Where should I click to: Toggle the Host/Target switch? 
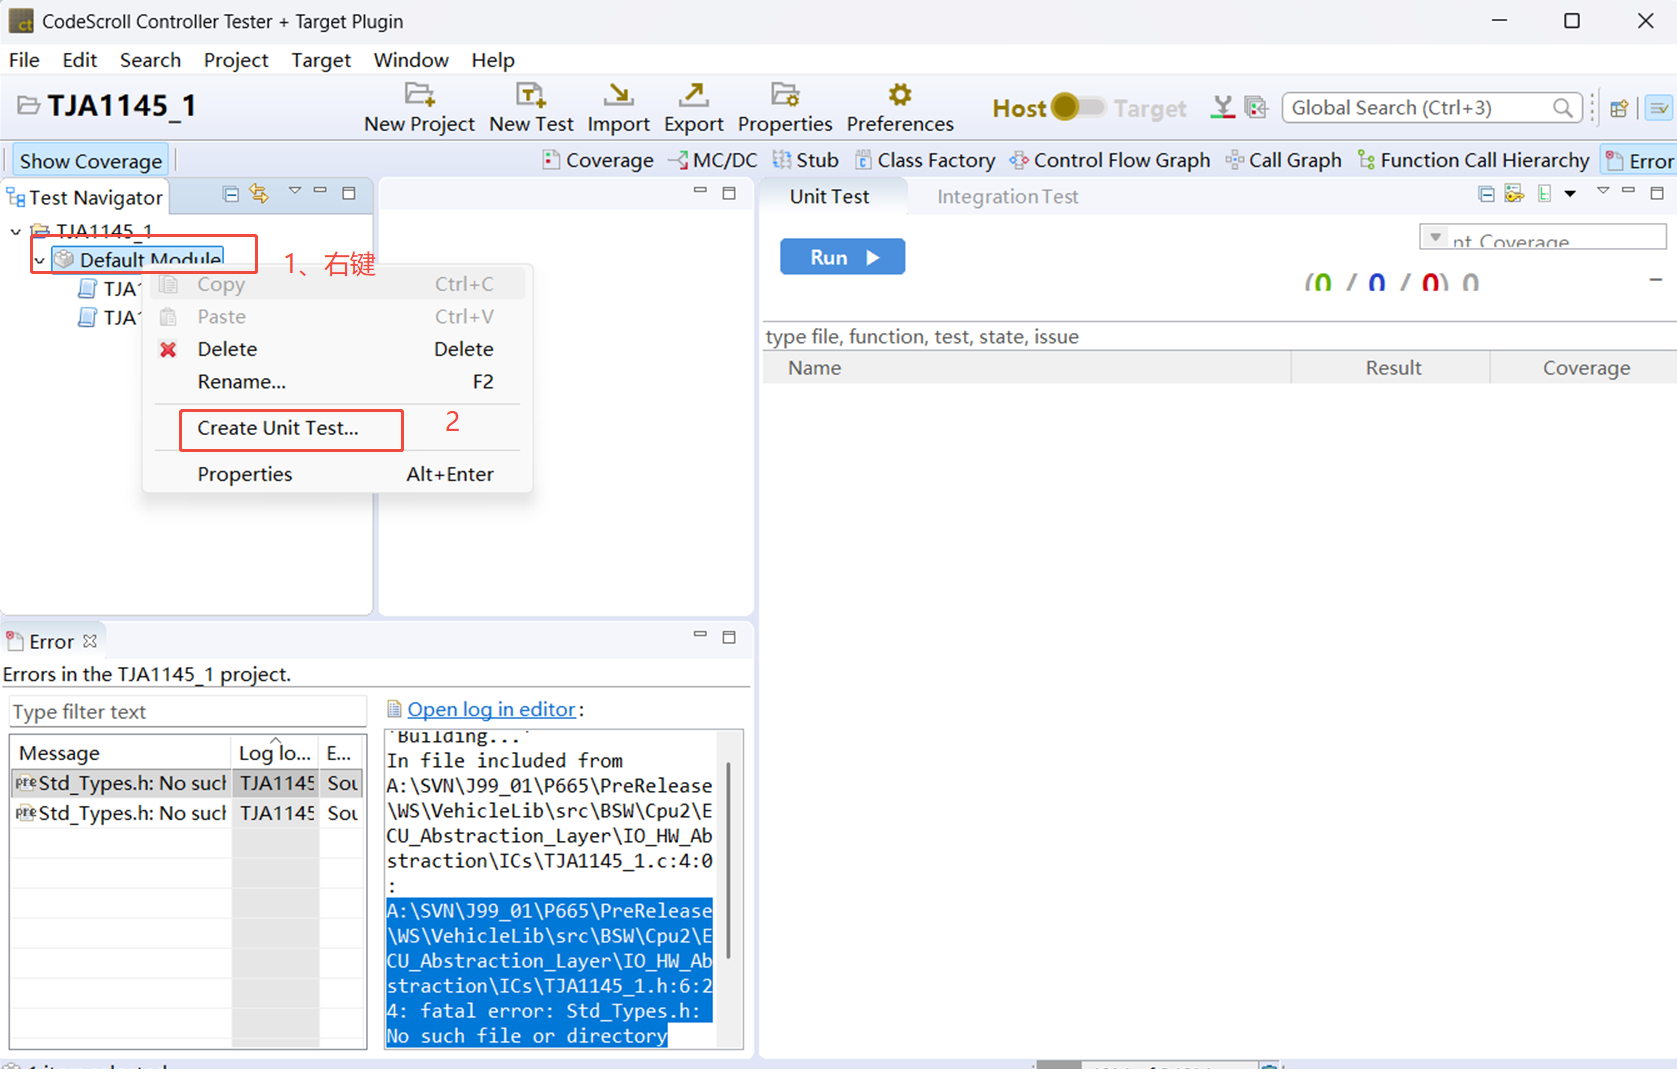click(1076, 107)
